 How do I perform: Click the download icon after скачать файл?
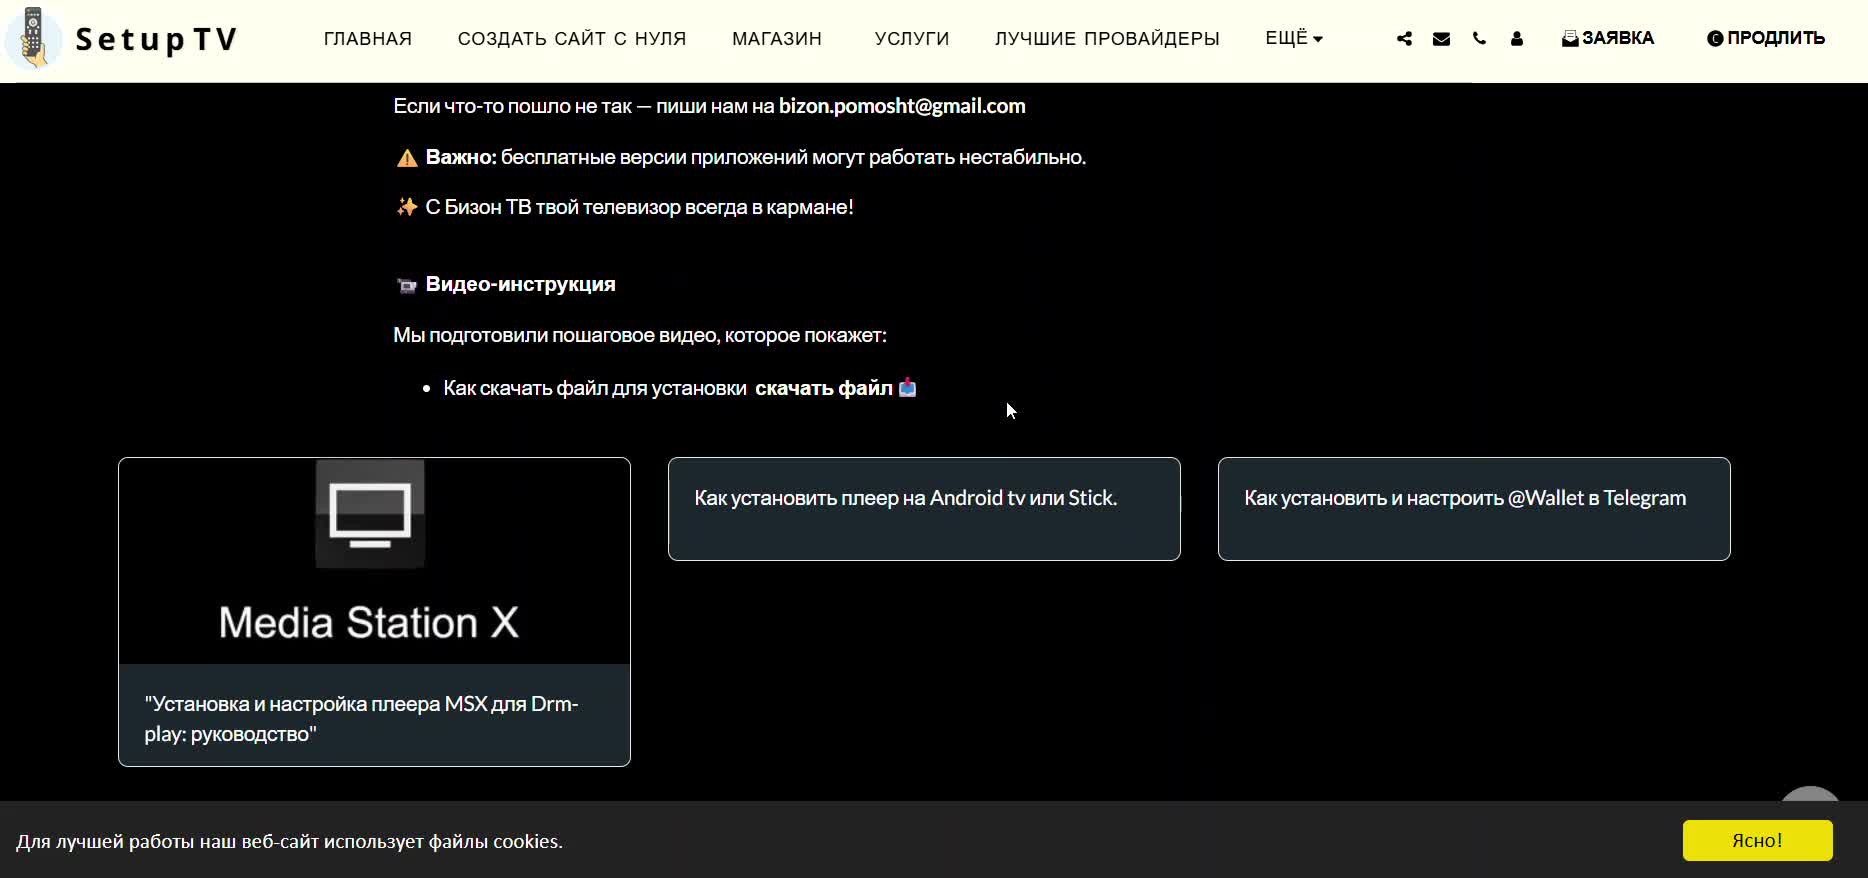pyautogui.click(x=907, y=388)
